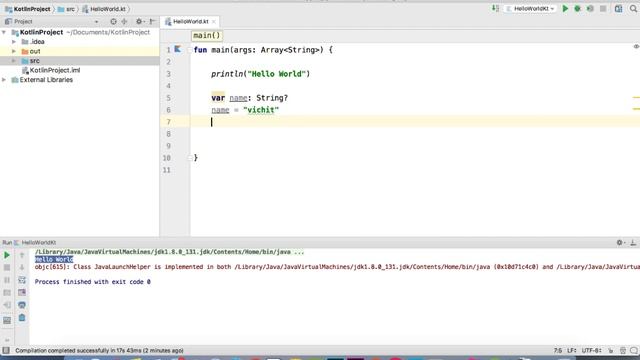This screenshot has width=640, height=360.
Task: Open Project panel gear settings
Action: pyautogui.click(x=139, y=22)
